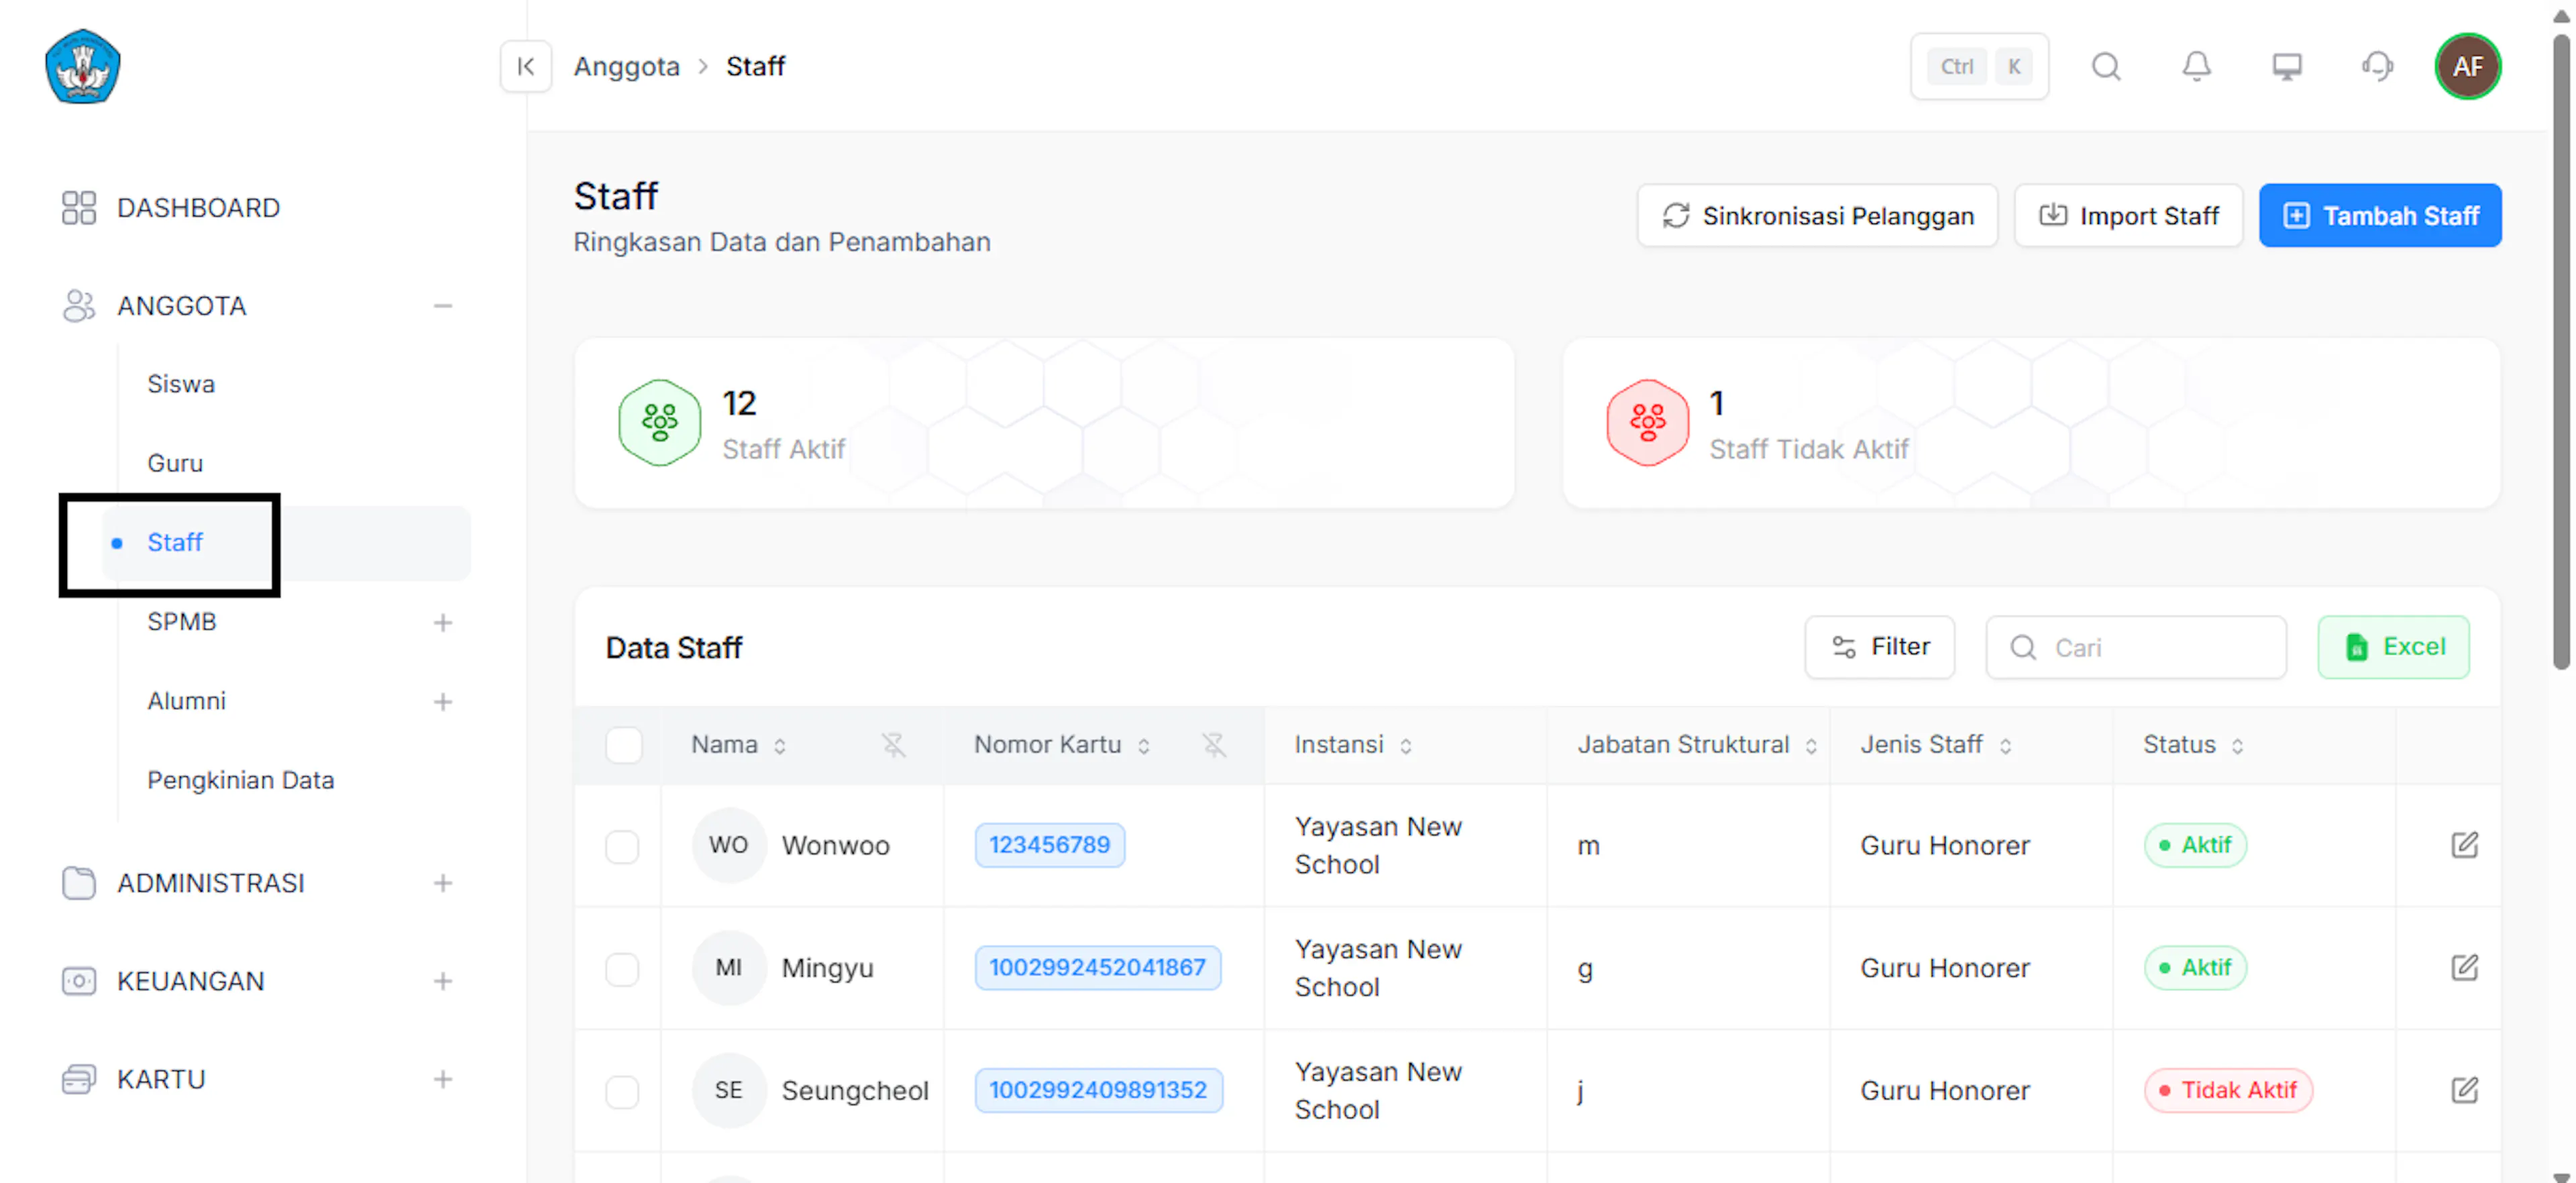Open the Guru page
The image size is (2576, 1183).
coord(175,463)
